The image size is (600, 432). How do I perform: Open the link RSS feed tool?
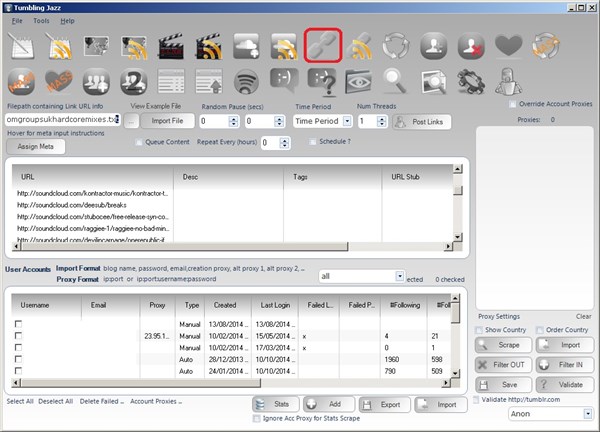359,46
